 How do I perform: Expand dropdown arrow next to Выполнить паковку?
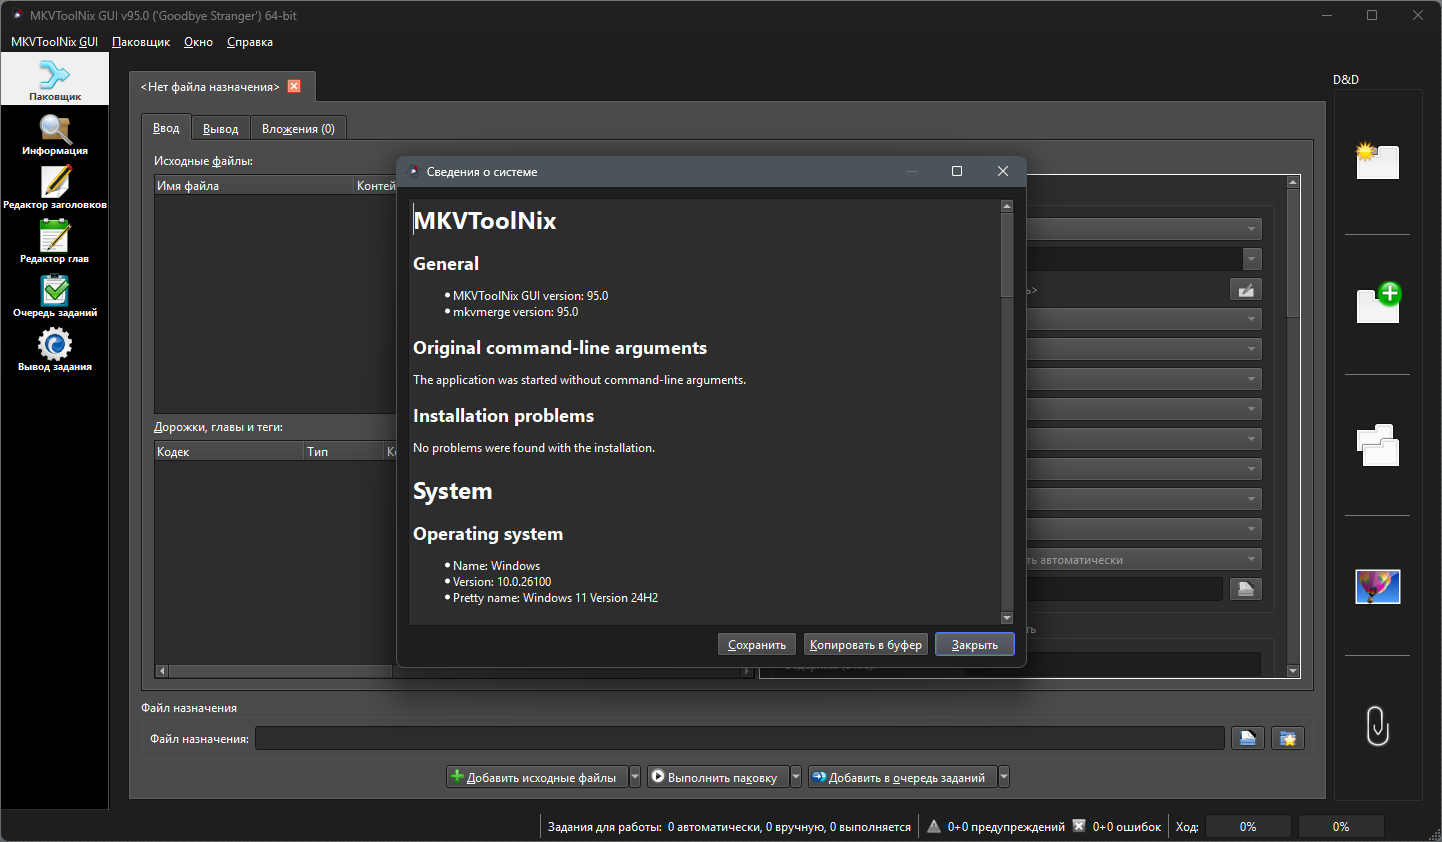point(796,777)
